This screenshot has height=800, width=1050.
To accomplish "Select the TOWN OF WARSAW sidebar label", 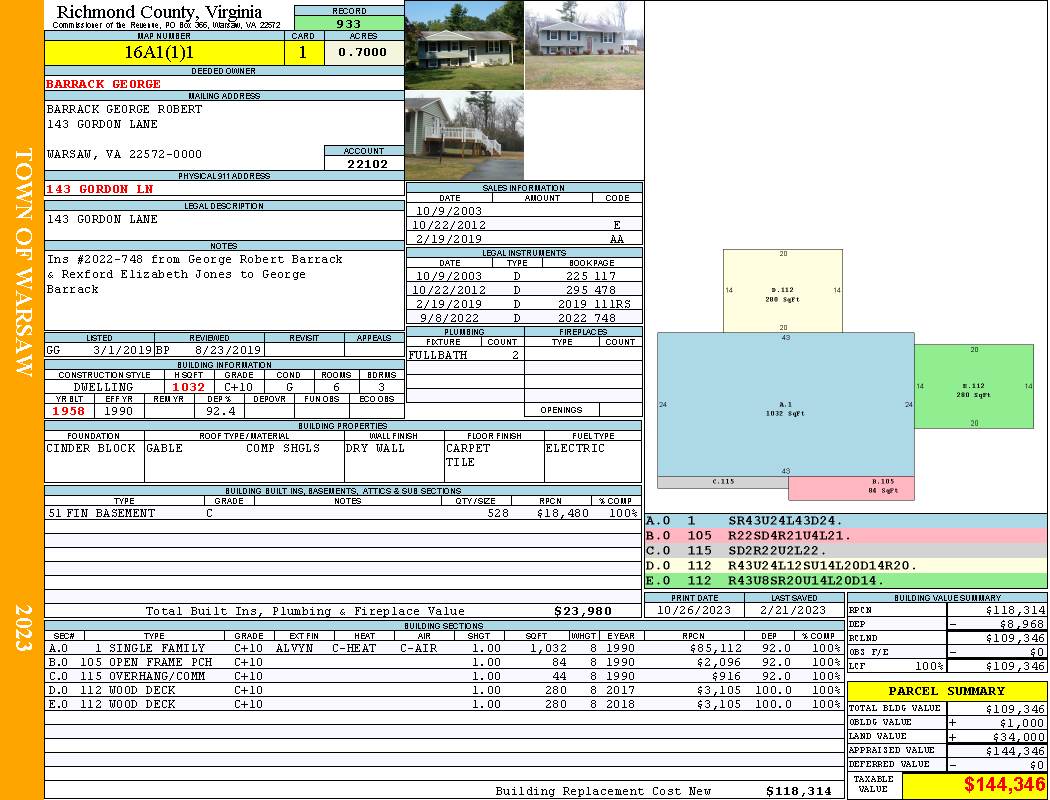I will point(23,262).
